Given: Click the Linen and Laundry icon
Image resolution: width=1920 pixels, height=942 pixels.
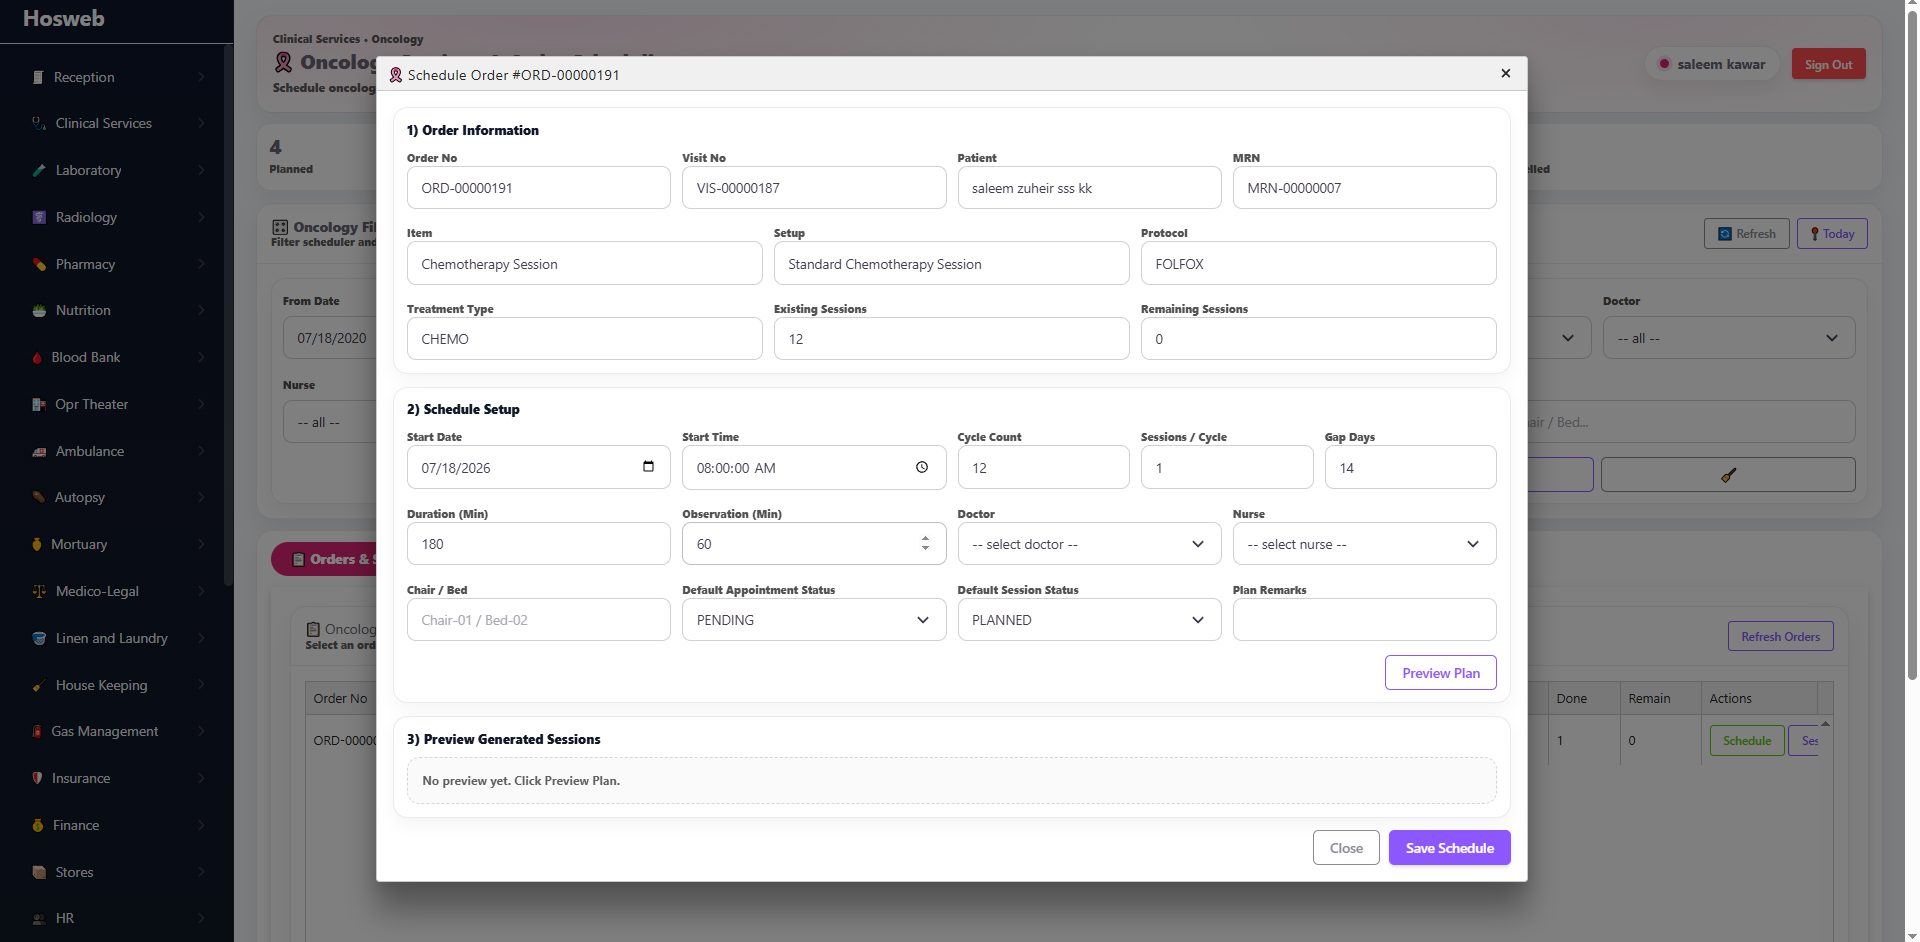Looking at the screenshot, I should coord(39,638).
